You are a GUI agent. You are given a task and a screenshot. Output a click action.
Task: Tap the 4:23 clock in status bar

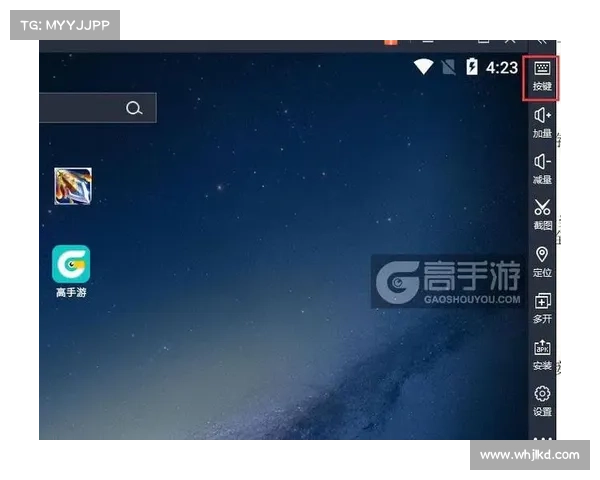[502, 67]
